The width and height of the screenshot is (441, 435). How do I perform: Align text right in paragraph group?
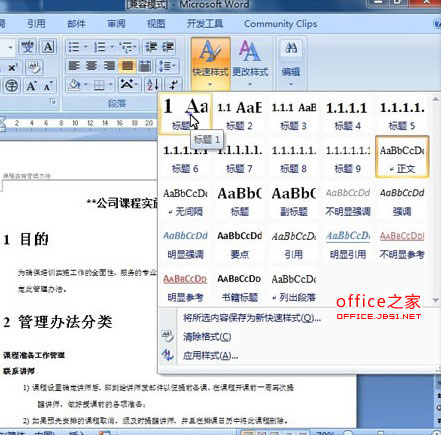coord(109,66)
